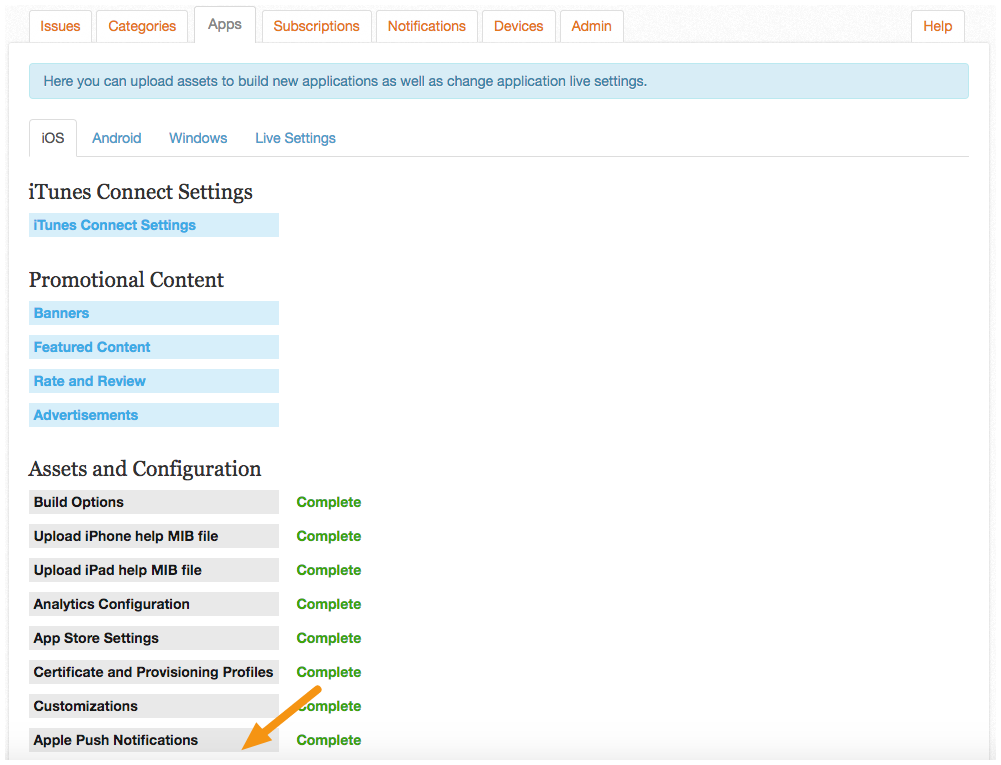Switch to the Android sub-tab
This screenshot has width=1001, height=765.
tap(116, 138)
